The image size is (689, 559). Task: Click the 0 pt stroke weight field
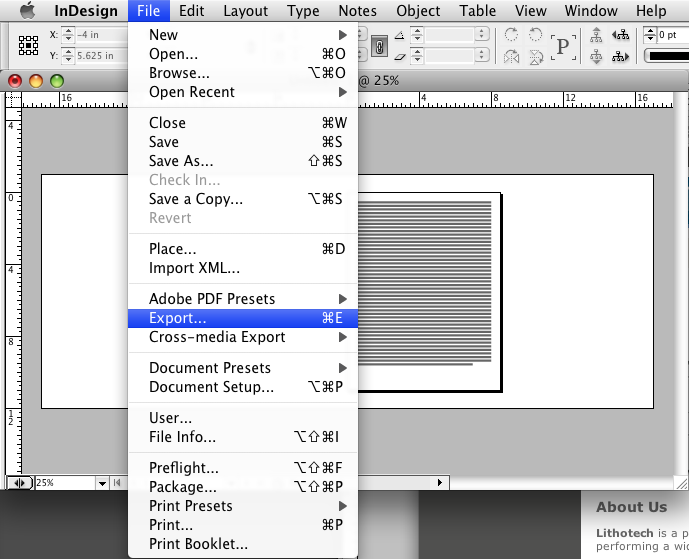(673, 35)
